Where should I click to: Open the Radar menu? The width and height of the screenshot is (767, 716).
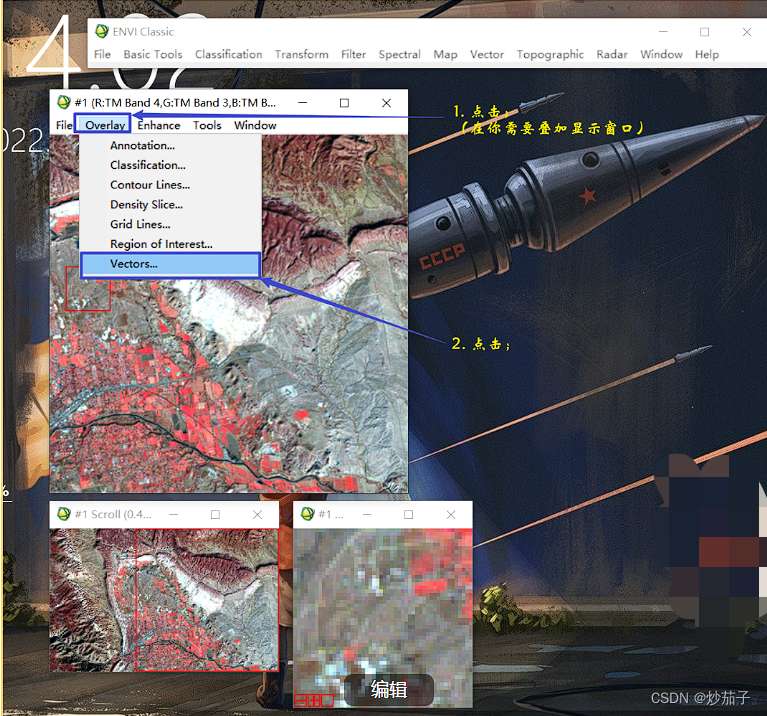tap(611, 54)
